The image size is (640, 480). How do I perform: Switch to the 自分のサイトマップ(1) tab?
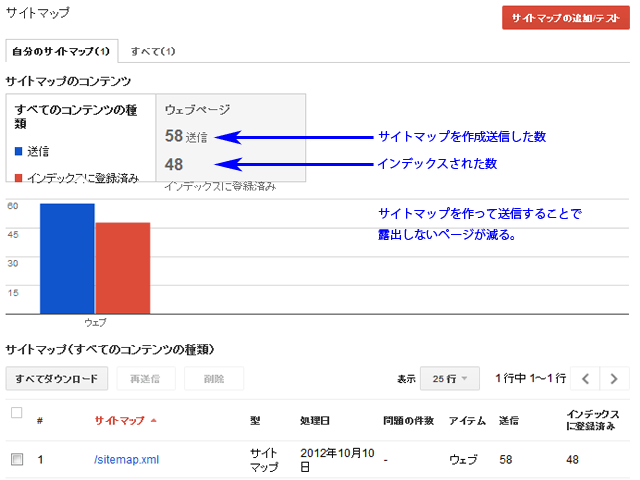(x=62, y=51)
